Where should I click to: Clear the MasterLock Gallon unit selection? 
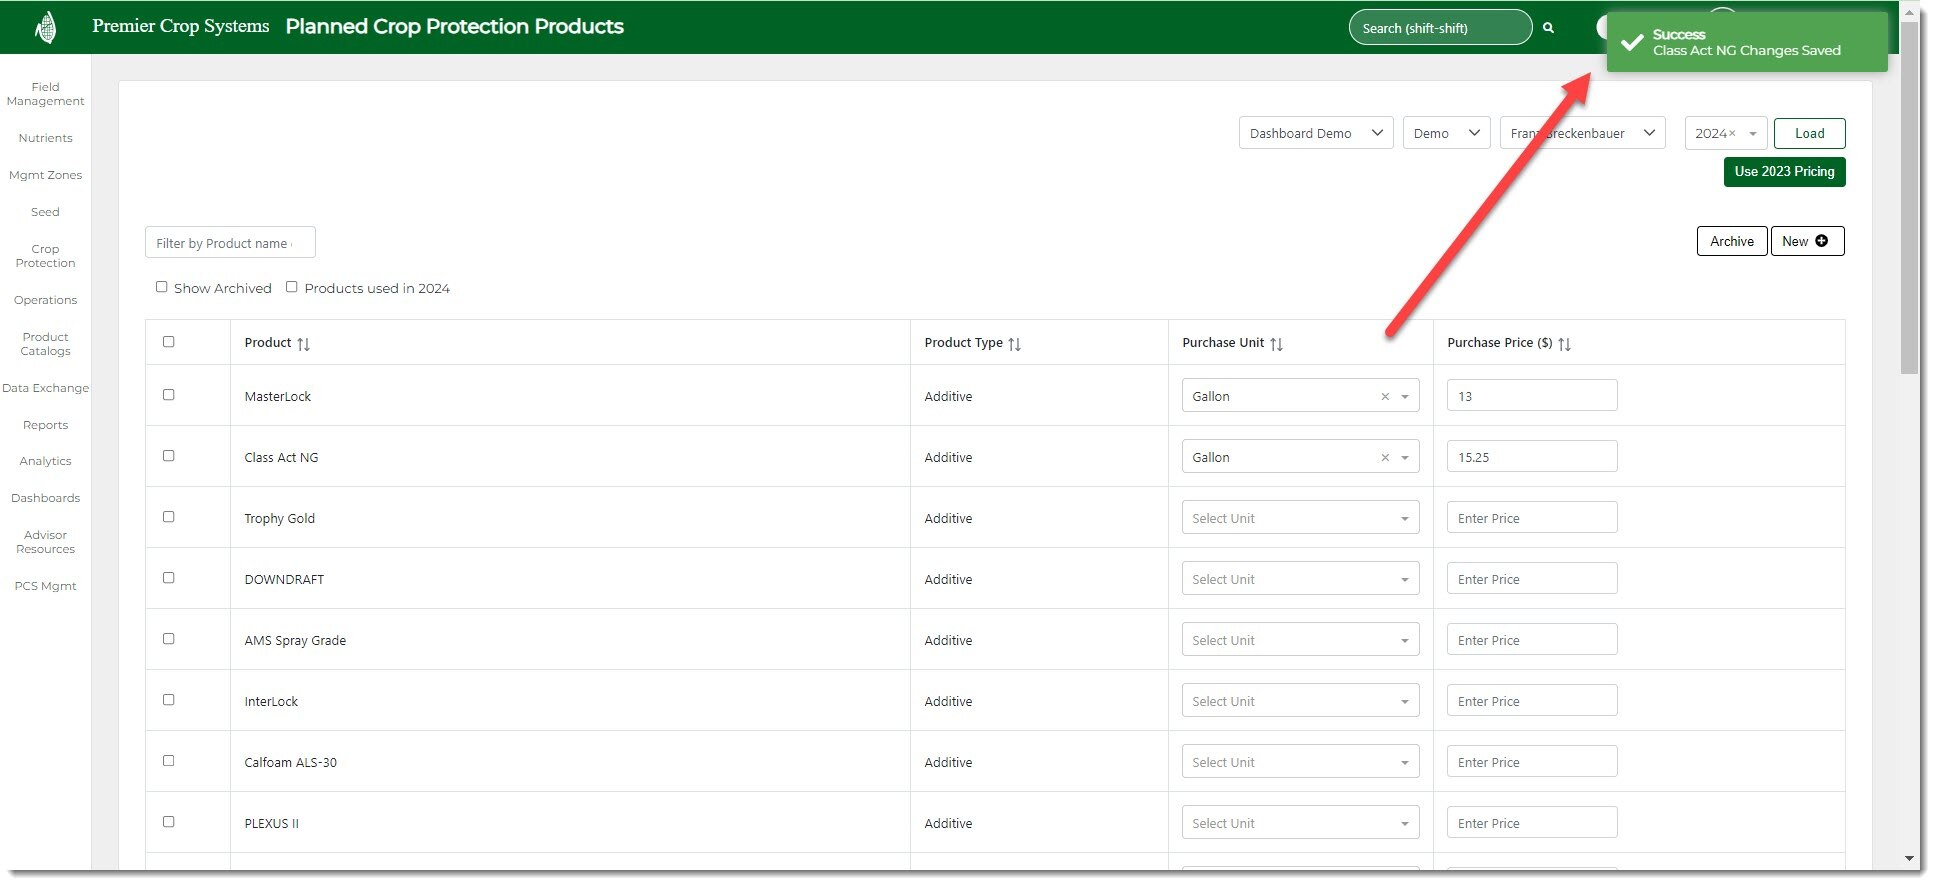tap(1385, 397)
